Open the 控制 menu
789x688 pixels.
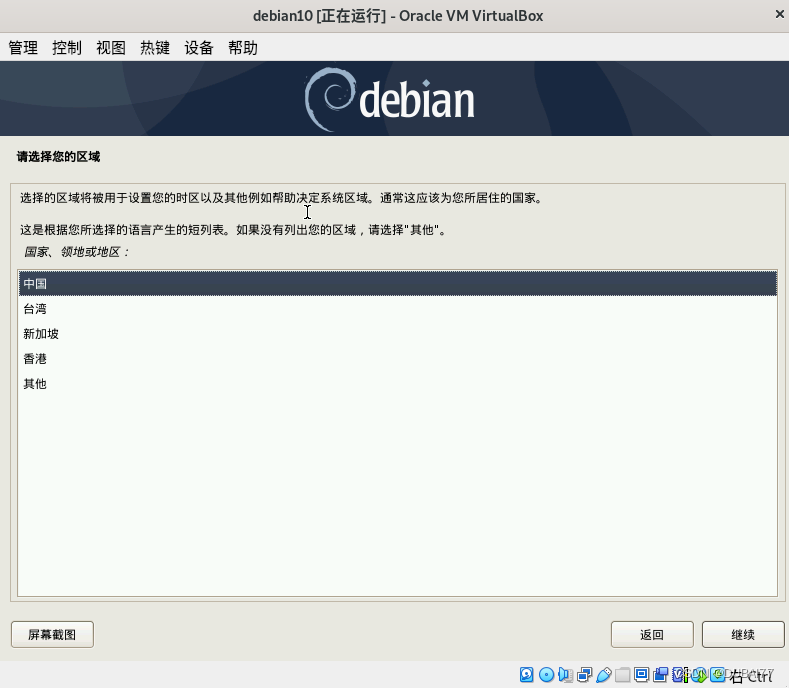tap(67, 48)
